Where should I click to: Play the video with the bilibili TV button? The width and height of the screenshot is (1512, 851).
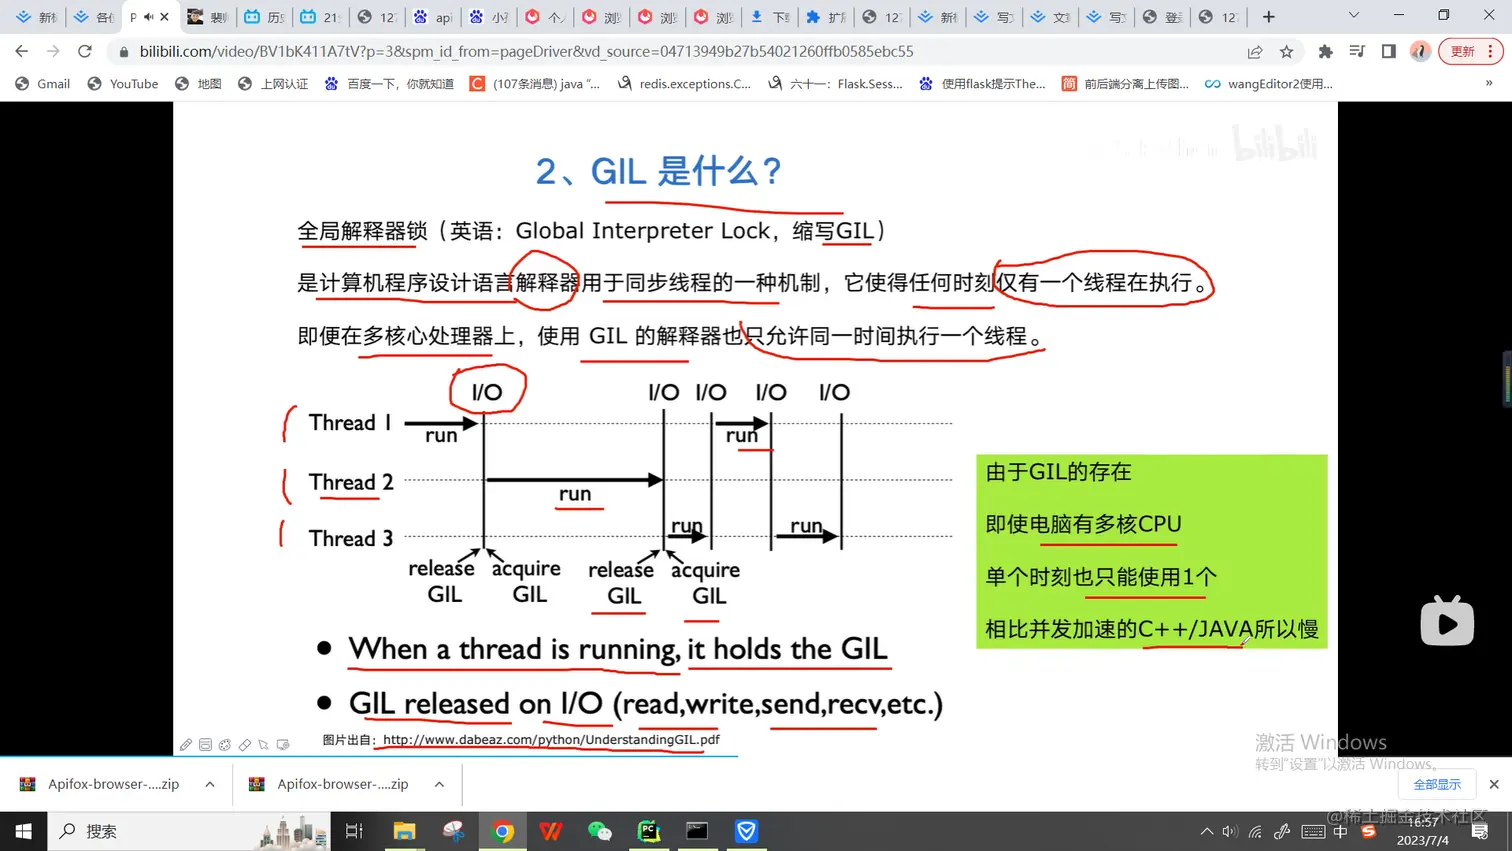tap(1447, 621)
